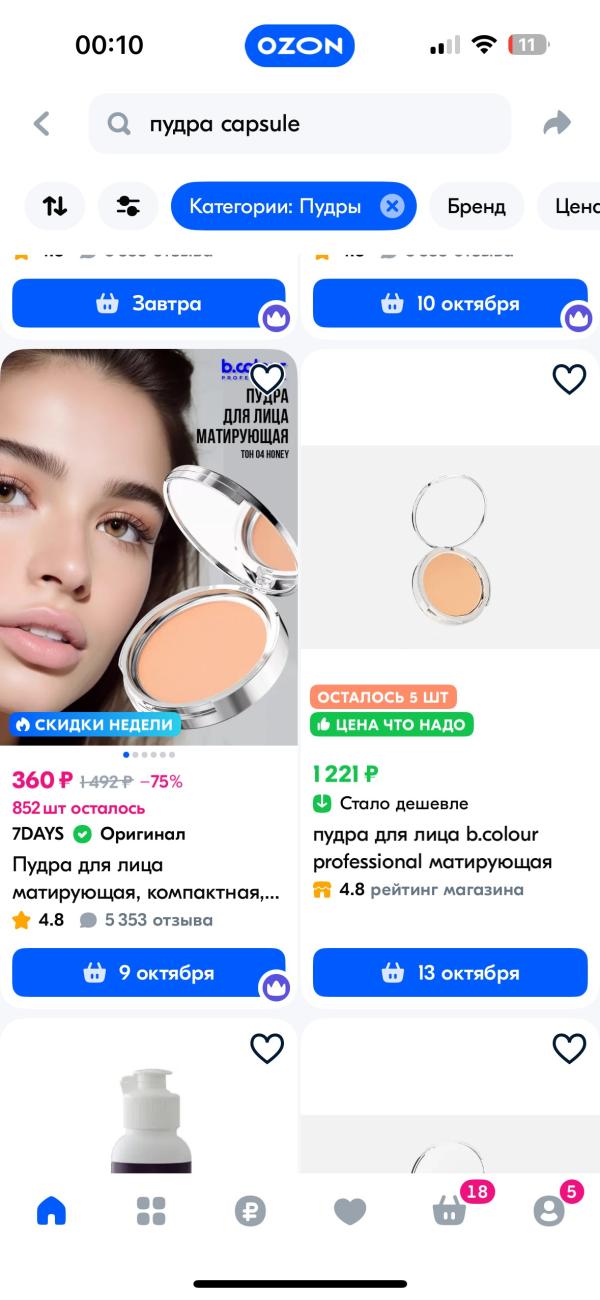Tap the share arrow icon
Viewport: 600px width, 1300px height.
pyautogui.click(x=557, y=123)
